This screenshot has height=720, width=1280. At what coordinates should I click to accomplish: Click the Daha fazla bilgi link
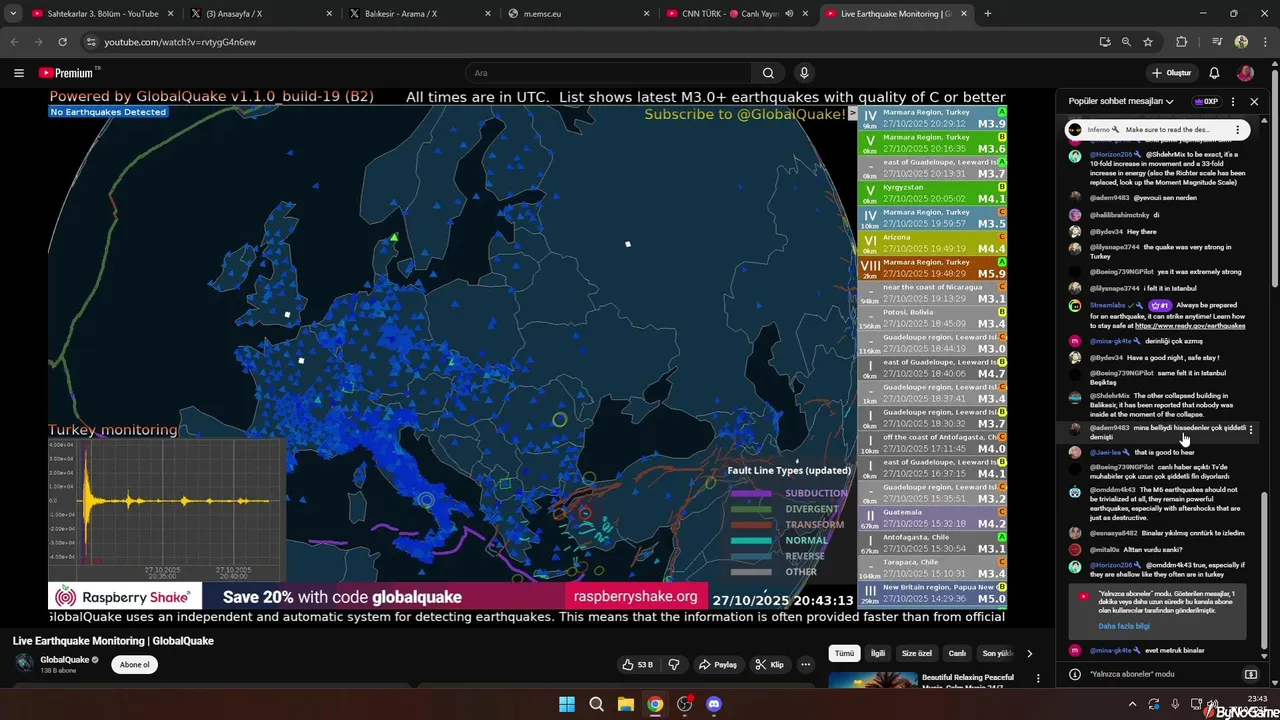pos(1123,626)
